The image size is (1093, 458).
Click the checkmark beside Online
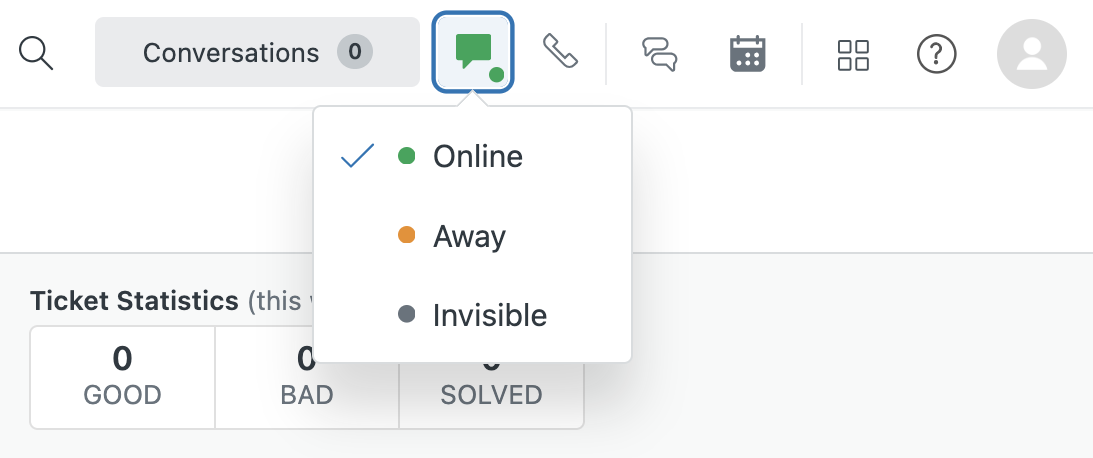(x=357, y=156)
